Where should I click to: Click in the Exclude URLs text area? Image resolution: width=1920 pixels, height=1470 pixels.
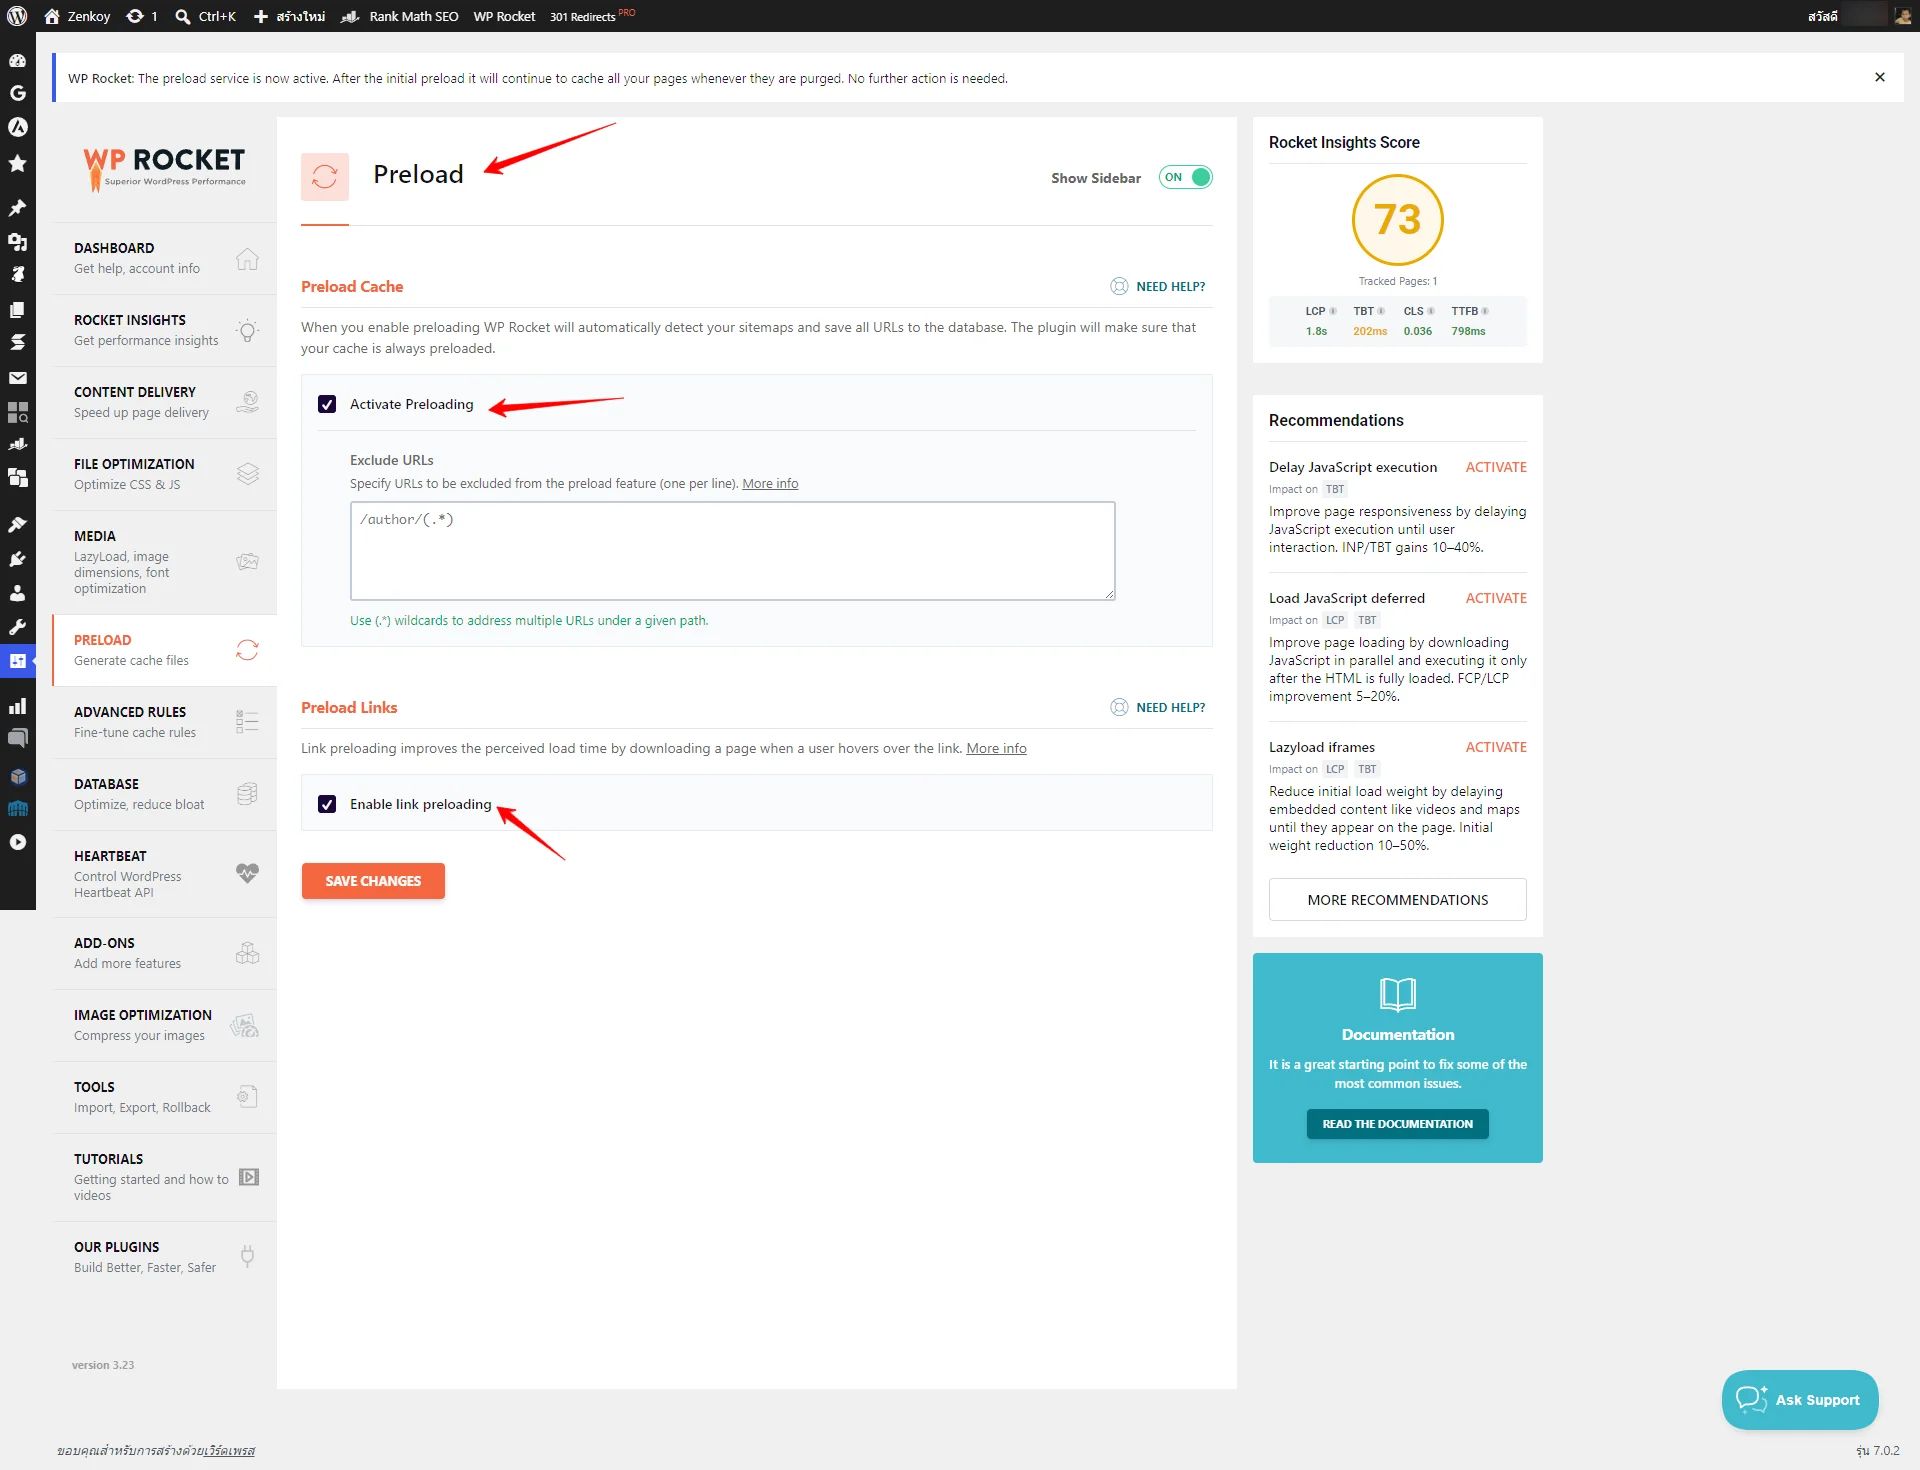pos(733,551)
